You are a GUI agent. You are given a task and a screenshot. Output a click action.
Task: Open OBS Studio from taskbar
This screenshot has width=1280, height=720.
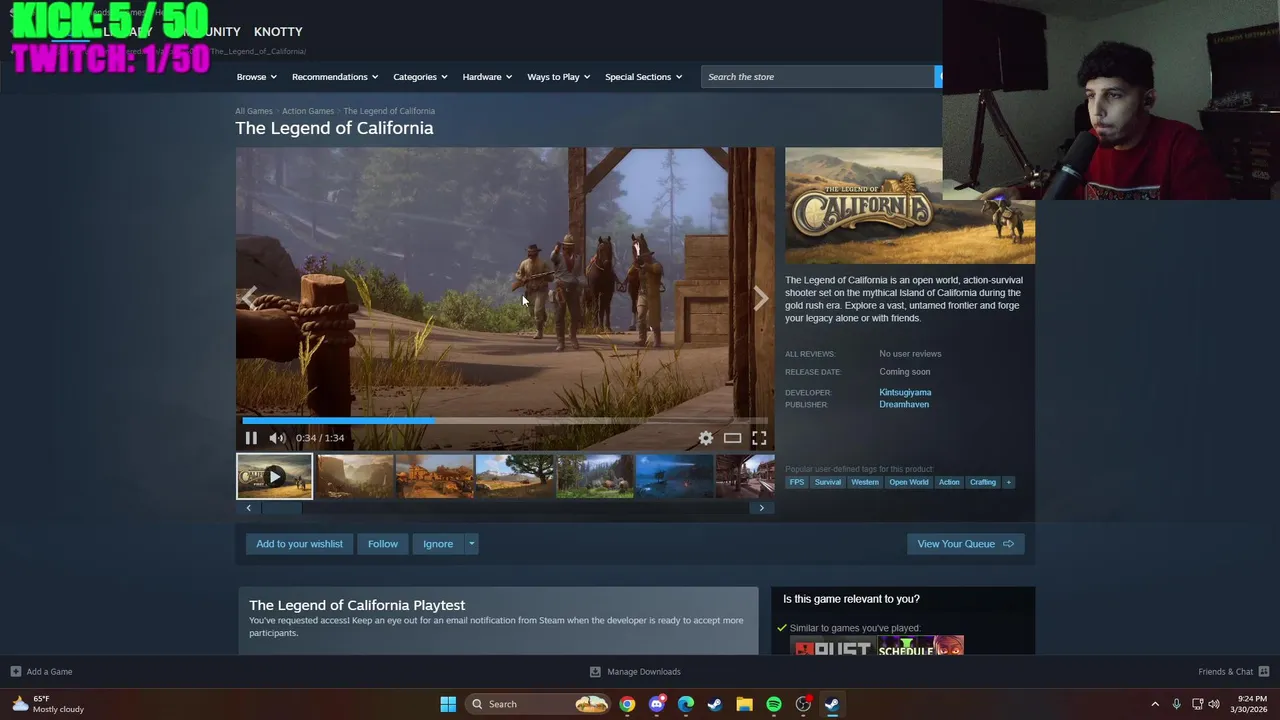(x=803, y=704)
